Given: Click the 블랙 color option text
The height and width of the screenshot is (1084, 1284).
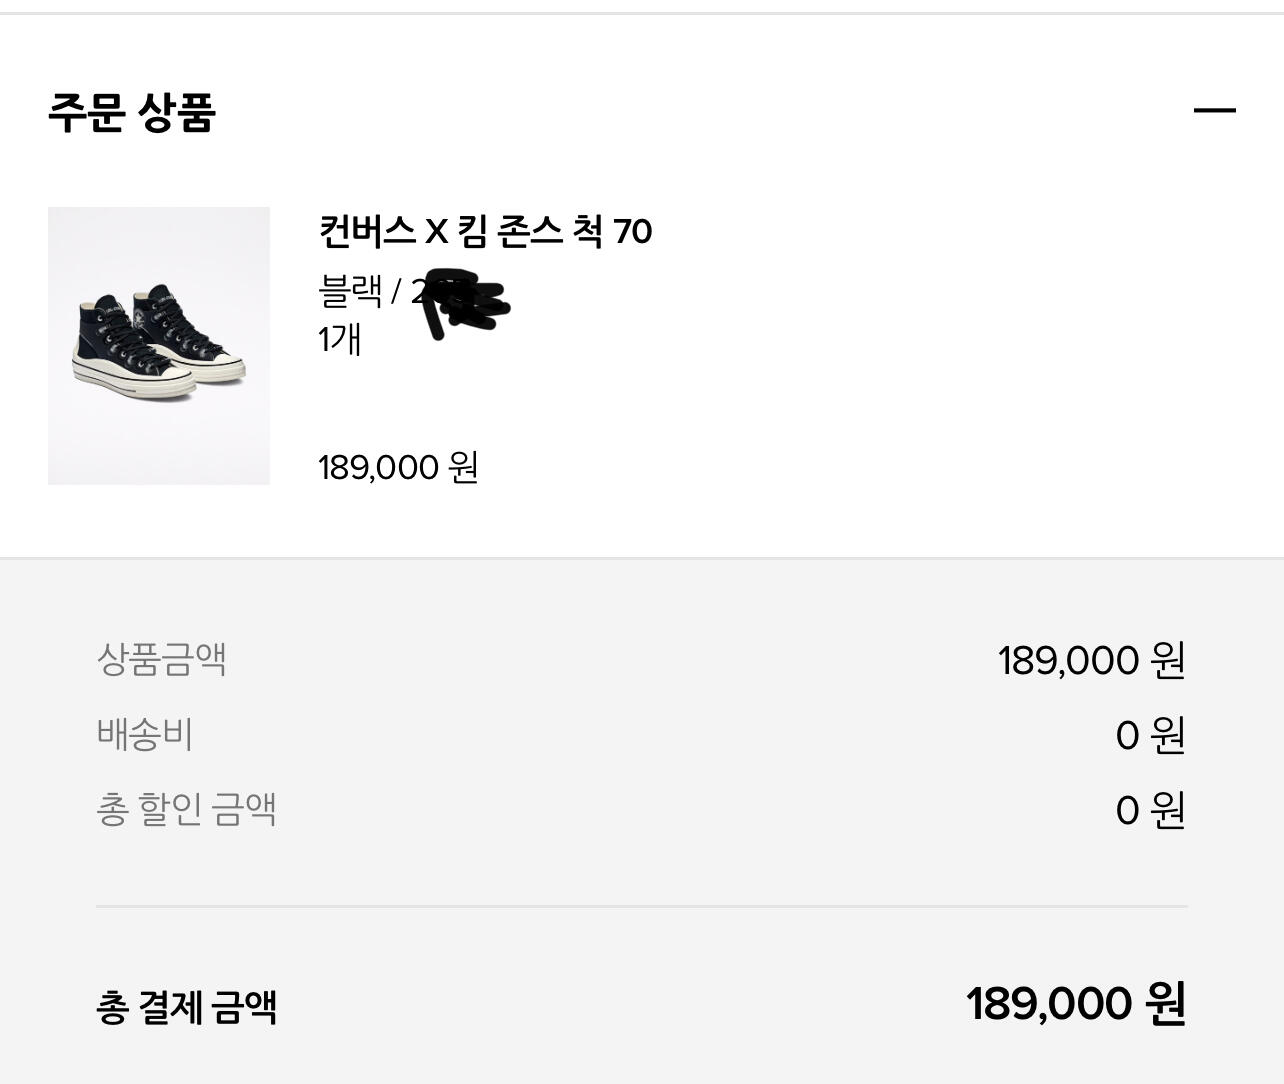Looking at the screenshot, I should pos(350,291).
